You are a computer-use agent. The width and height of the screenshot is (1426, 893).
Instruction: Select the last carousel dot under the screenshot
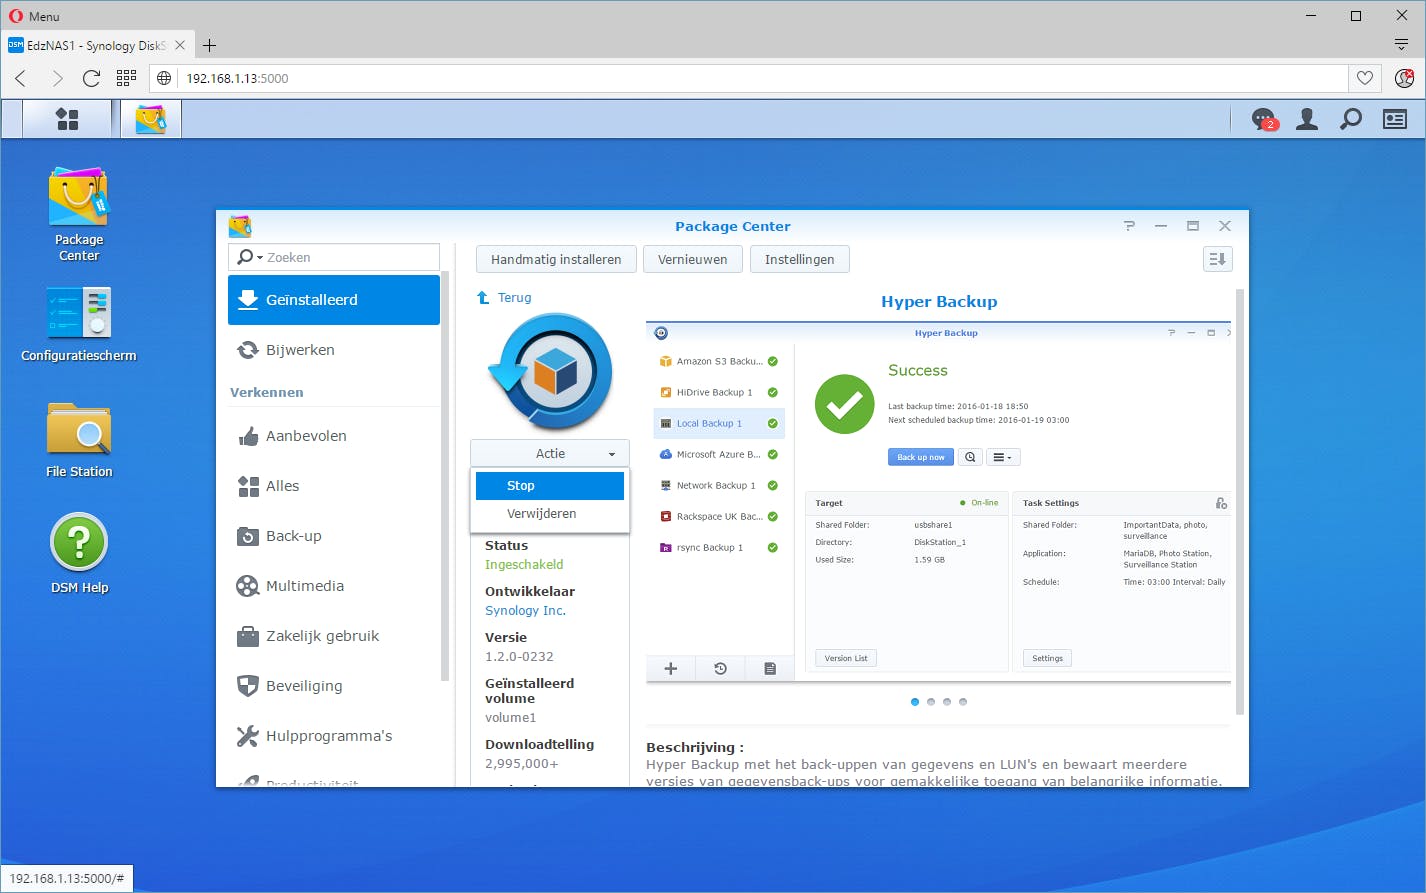963,702
